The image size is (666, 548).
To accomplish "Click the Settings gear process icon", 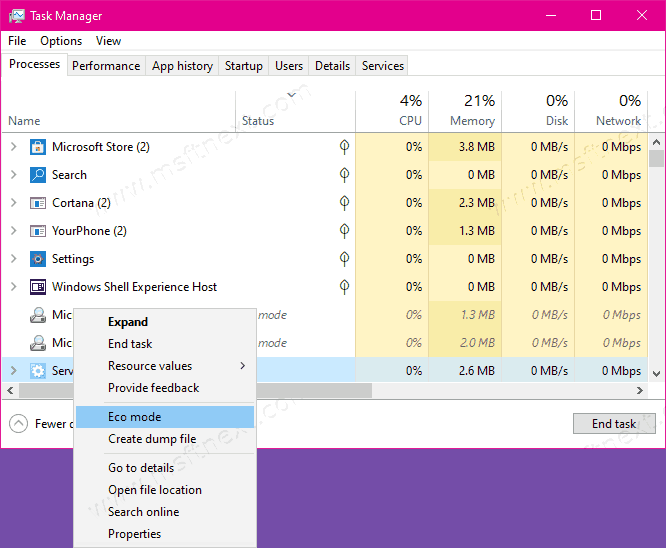I will click(x=38, y=259).
